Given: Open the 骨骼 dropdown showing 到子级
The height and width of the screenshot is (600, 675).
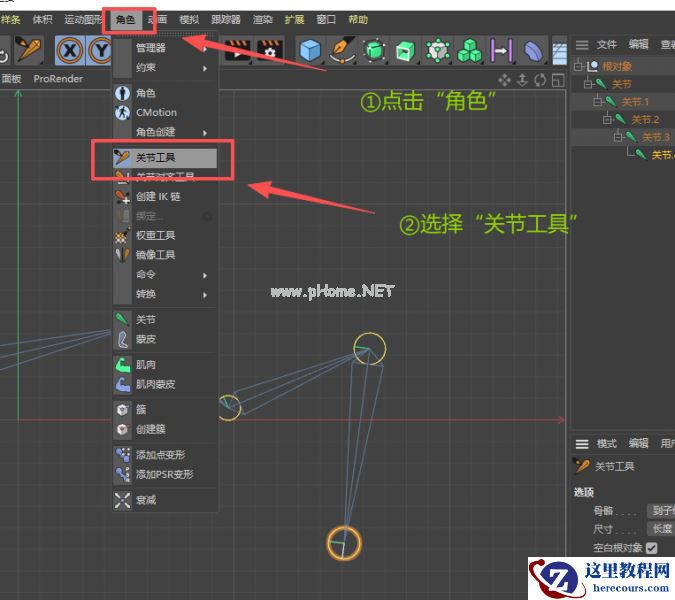Looking at the screenshot, I should 661,511.
